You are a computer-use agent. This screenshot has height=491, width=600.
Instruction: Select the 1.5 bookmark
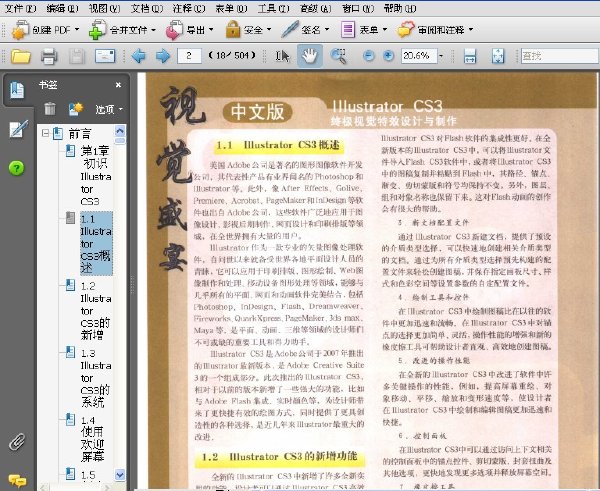pyautogui.click(x=88, y=475)
